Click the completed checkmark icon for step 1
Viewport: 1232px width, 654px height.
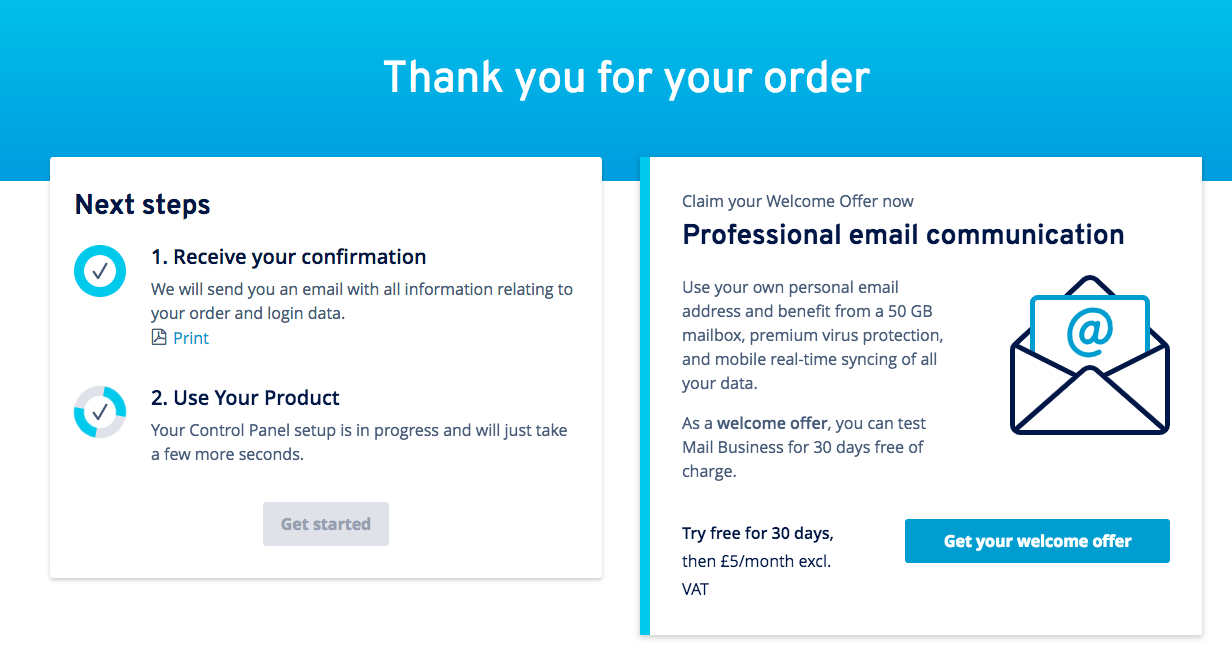100,271
